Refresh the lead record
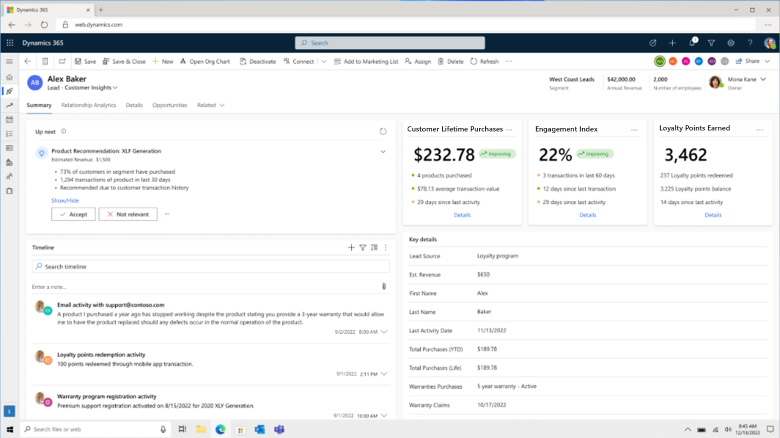 (484, 61)
